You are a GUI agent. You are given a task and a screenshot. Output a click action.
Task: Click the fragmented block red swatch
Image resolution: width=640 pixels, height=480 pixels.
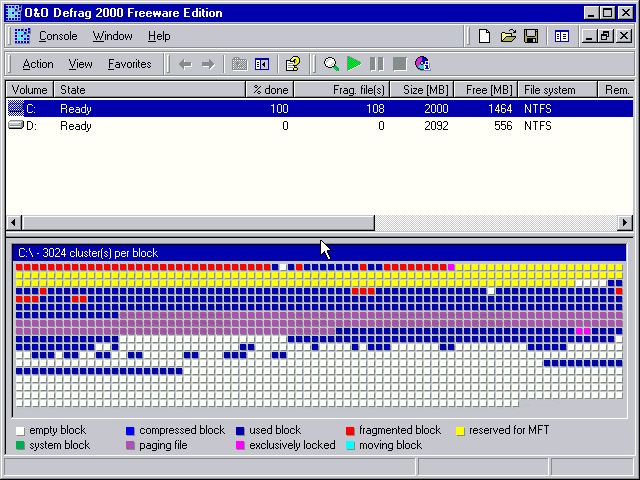click(x=350, y=431)
